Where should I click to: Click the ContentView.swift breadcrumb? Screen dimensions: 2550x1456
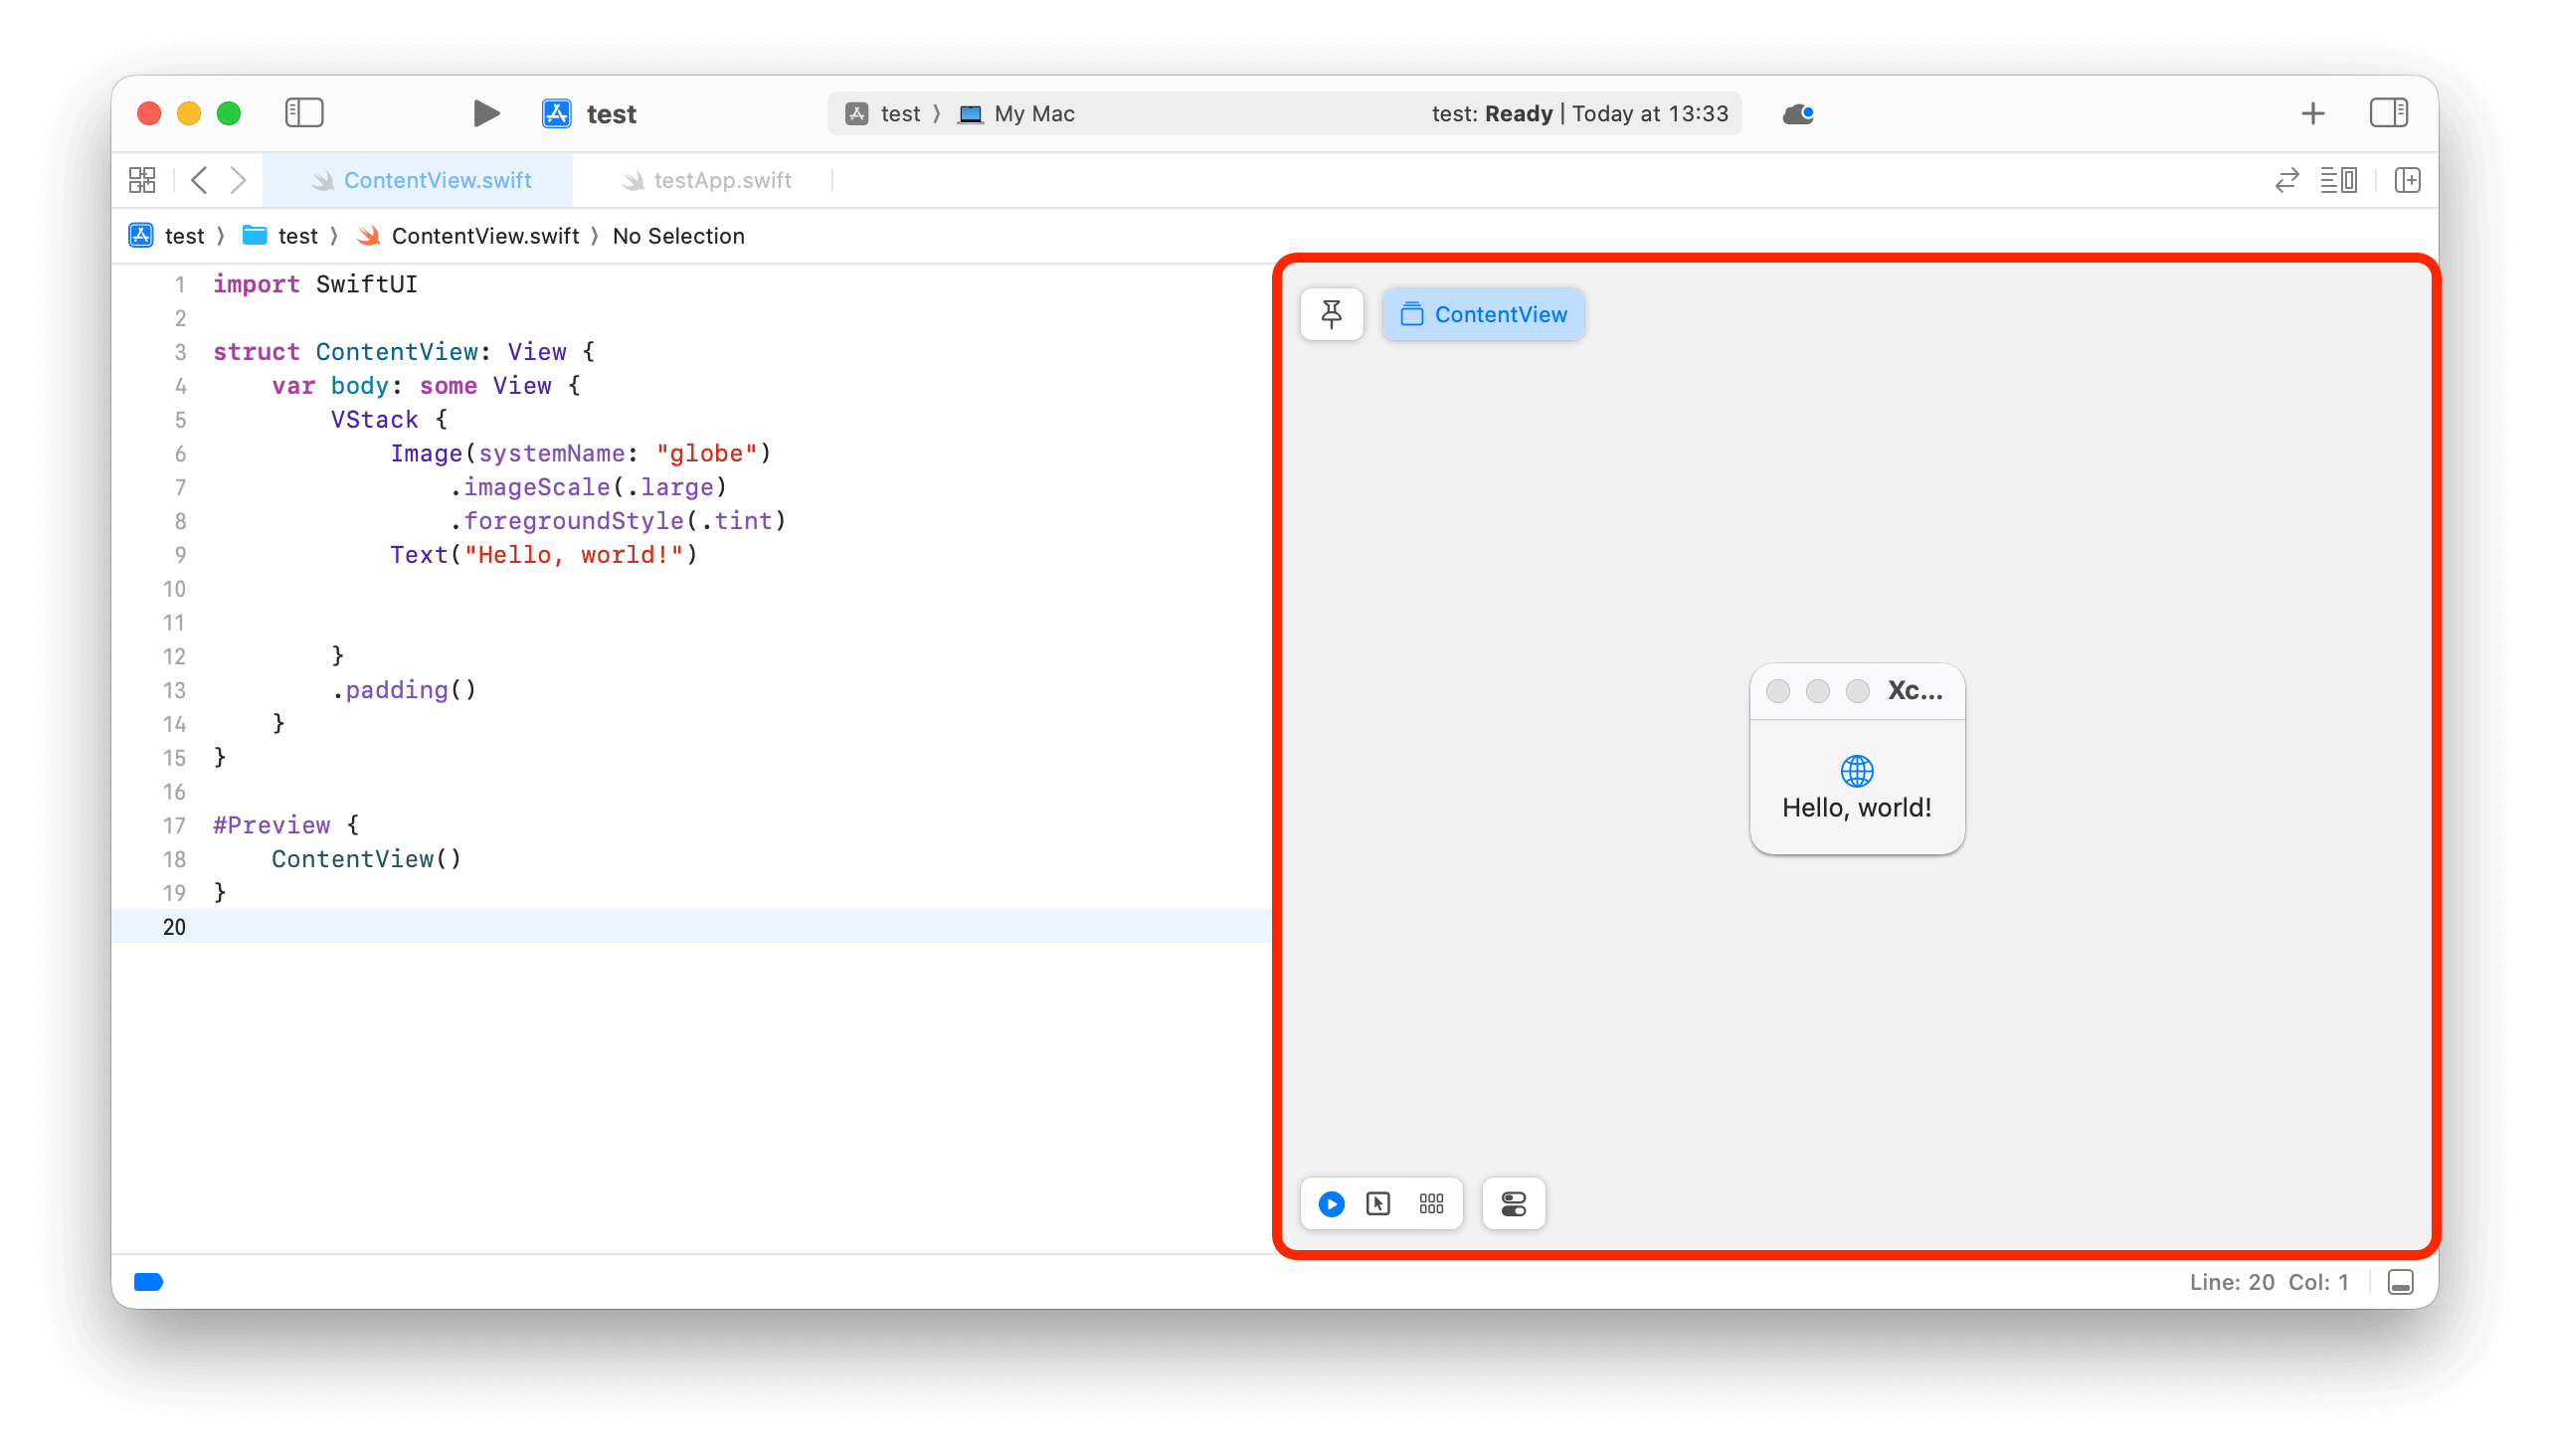(468, 236)
